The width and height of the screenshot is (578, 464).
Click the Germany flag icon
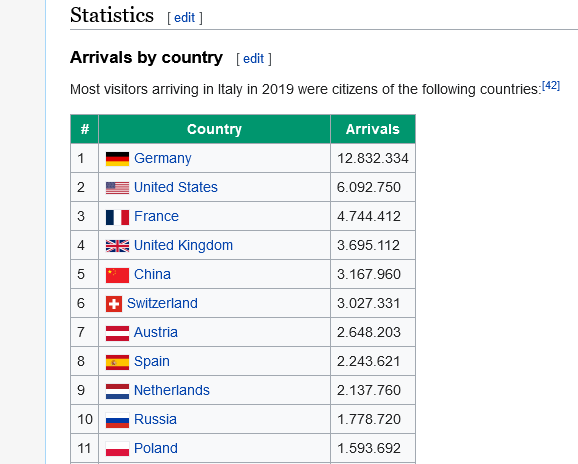[117, 159]
